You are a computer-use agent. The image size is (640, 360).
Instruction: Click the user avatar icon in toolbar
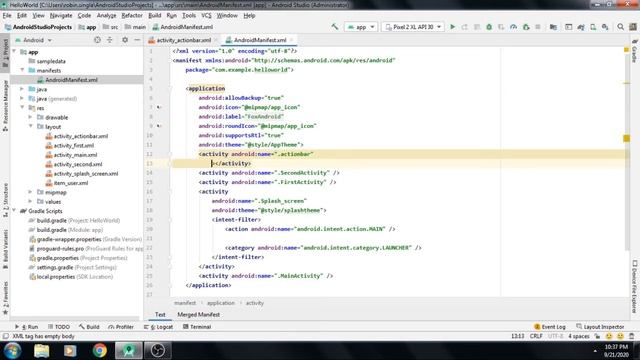click(x=633, y=27)
